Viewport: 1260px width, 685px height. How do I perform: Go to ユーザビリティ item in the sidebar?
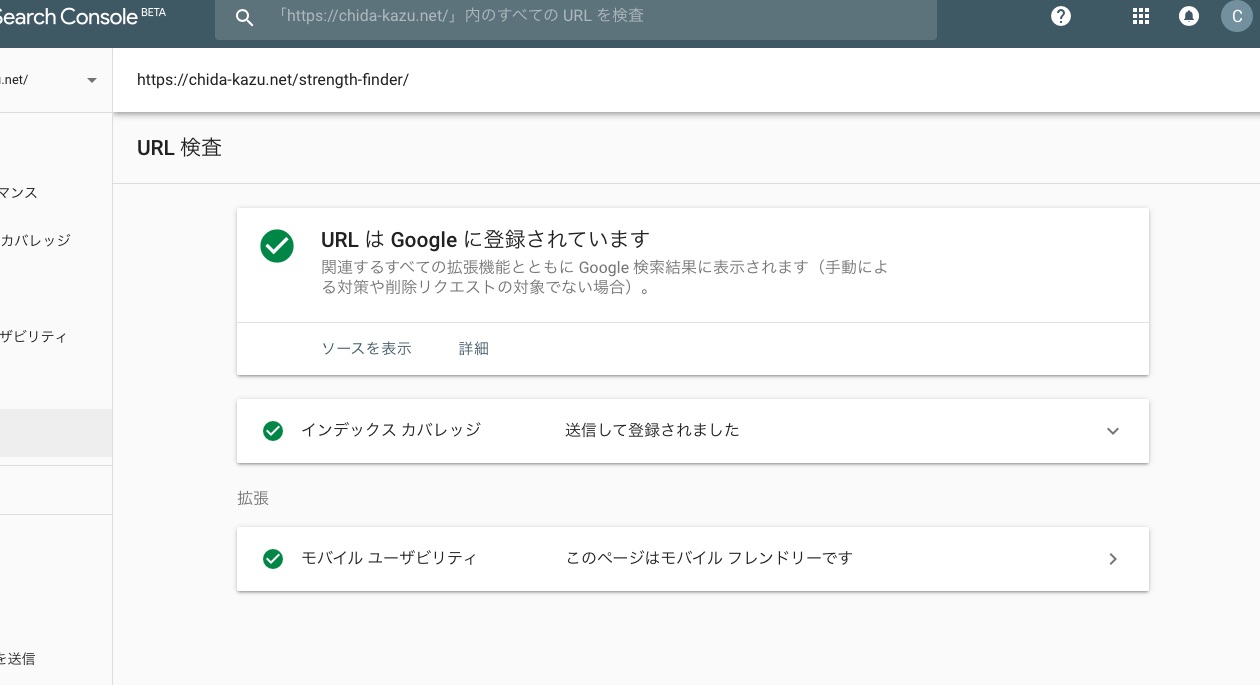click(34, 337)
